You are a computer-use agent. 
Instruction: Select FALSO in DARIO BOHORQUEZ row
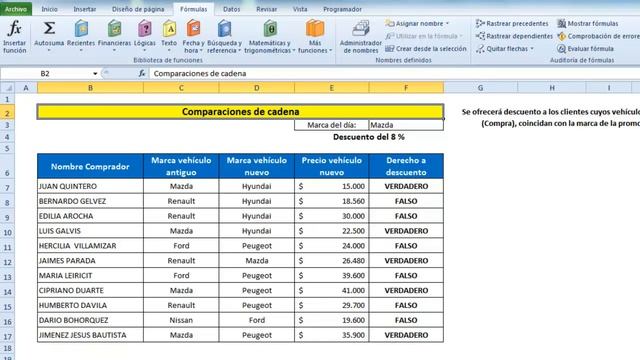pyautogui.click(x=406, y=320)
